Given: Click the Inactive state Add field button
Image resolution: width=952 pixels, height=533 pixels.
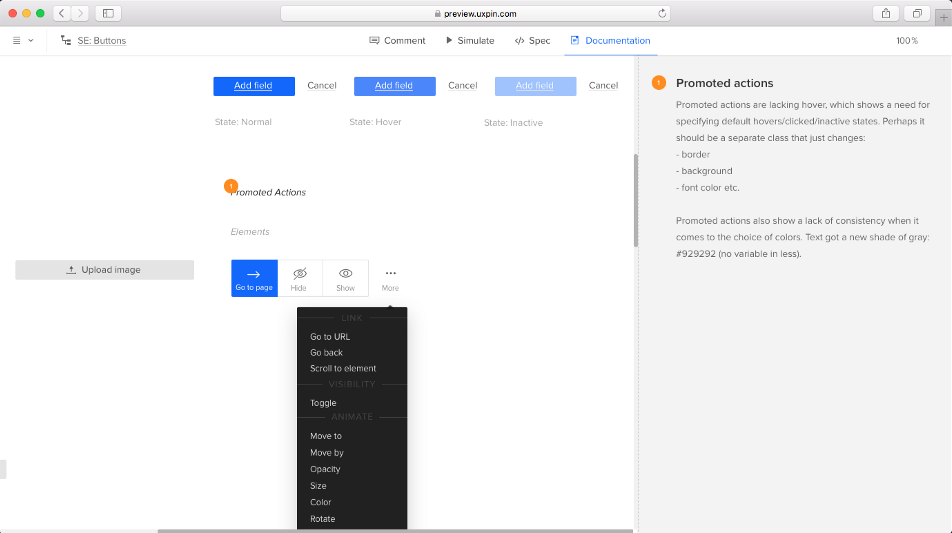Looking at the screenshot, I should point(536,86).
